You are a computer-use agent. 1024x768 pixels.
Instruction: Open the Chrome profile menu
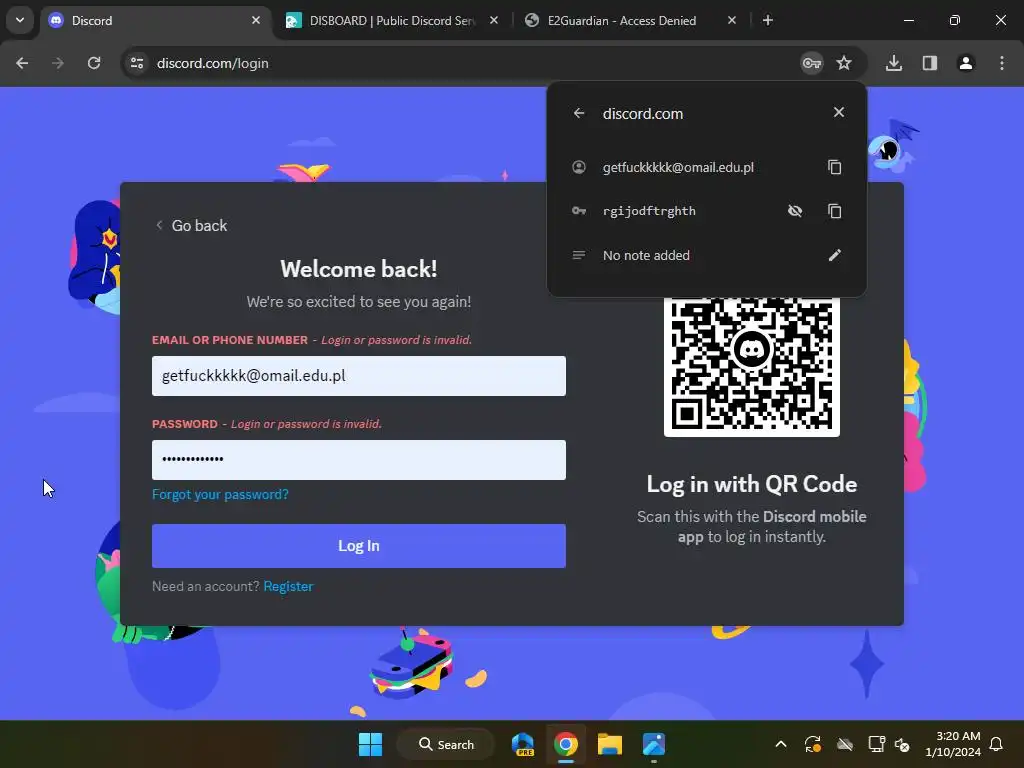[x=966, y=63]
